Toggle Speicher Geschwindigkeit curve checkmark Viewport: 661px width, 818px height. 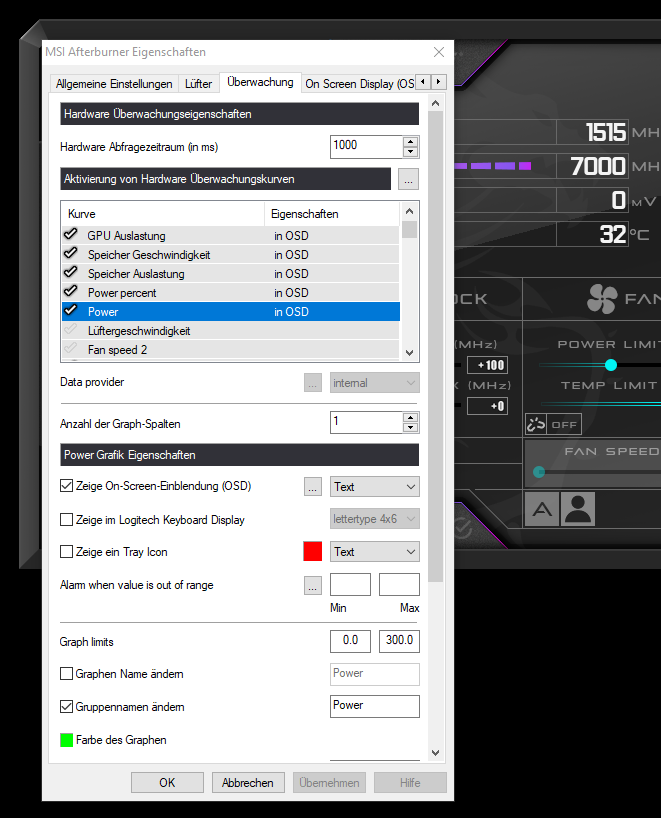click(x=70, y=254)
